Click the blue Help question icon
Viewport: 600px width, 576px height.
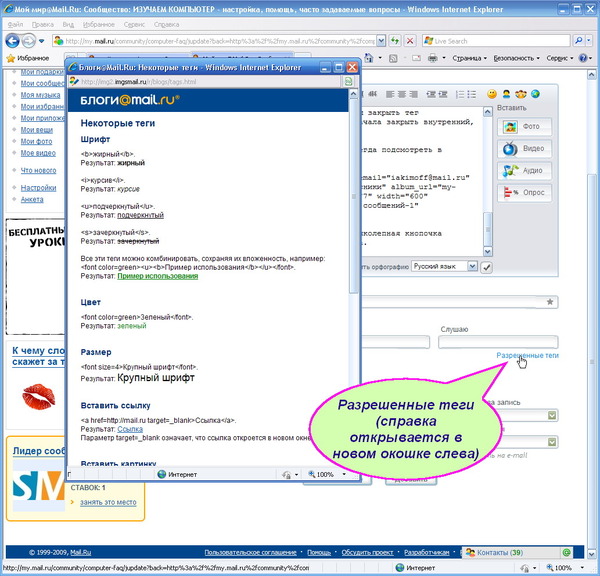[x=583, y=58]
